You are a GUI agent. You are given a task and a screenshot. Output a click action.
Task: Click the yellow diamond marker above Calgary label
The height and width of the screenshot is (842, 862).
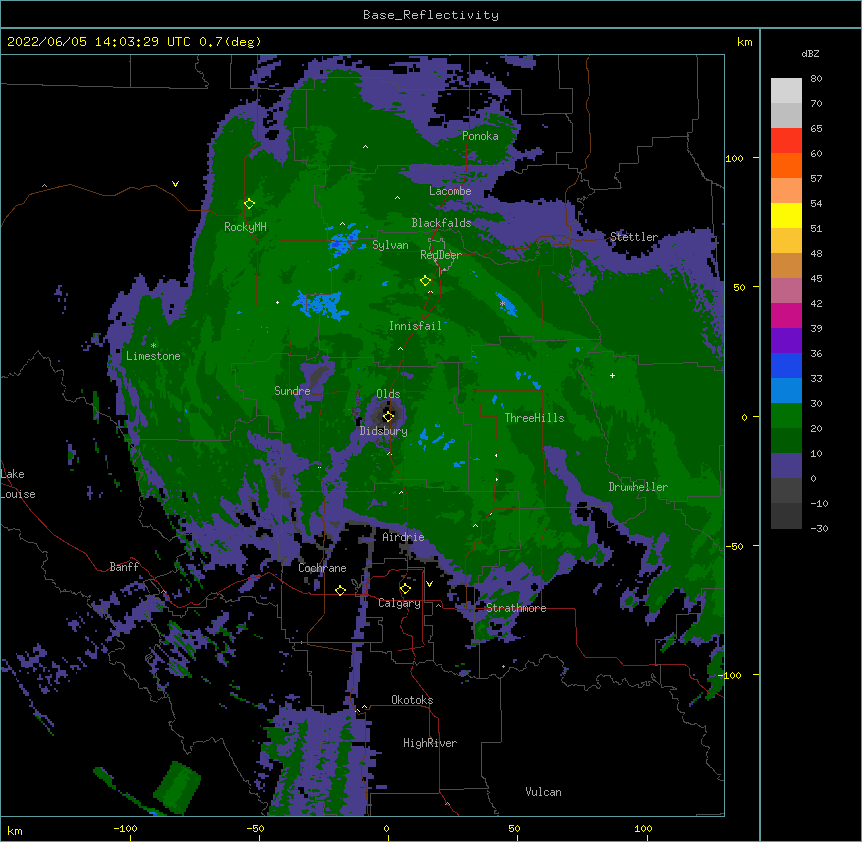pyautogui.click(x=405, y=589)
